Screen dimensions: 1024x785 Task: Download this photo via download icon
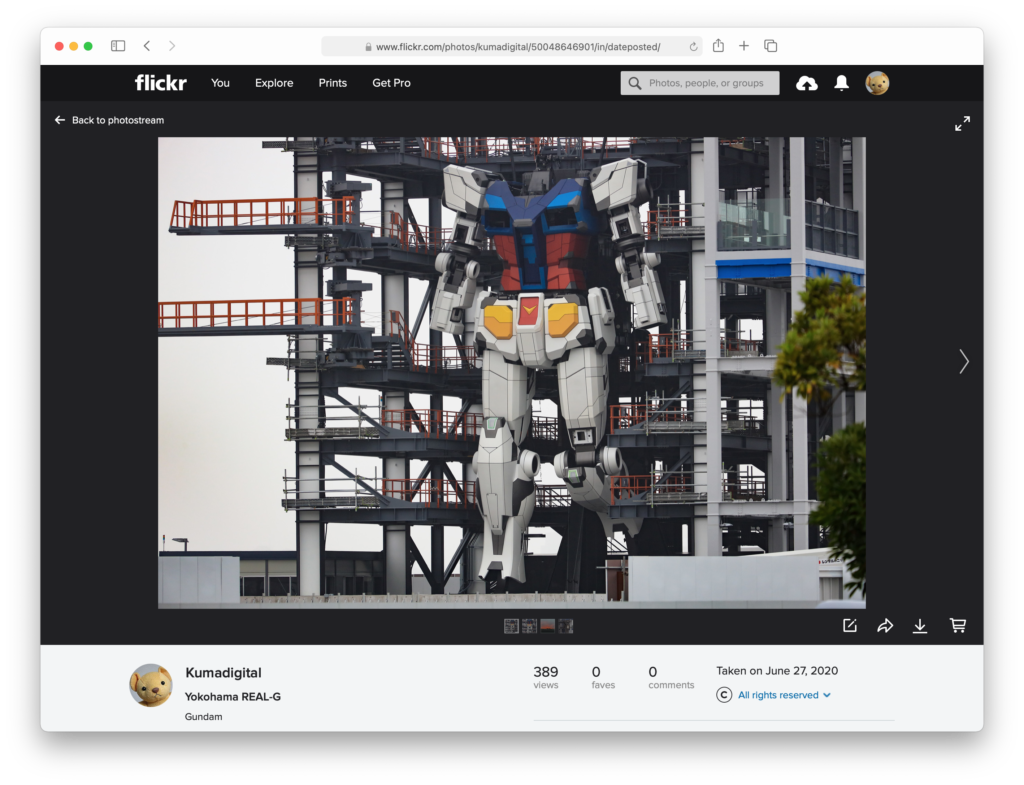pyautogui.click(x=920, y=626)
